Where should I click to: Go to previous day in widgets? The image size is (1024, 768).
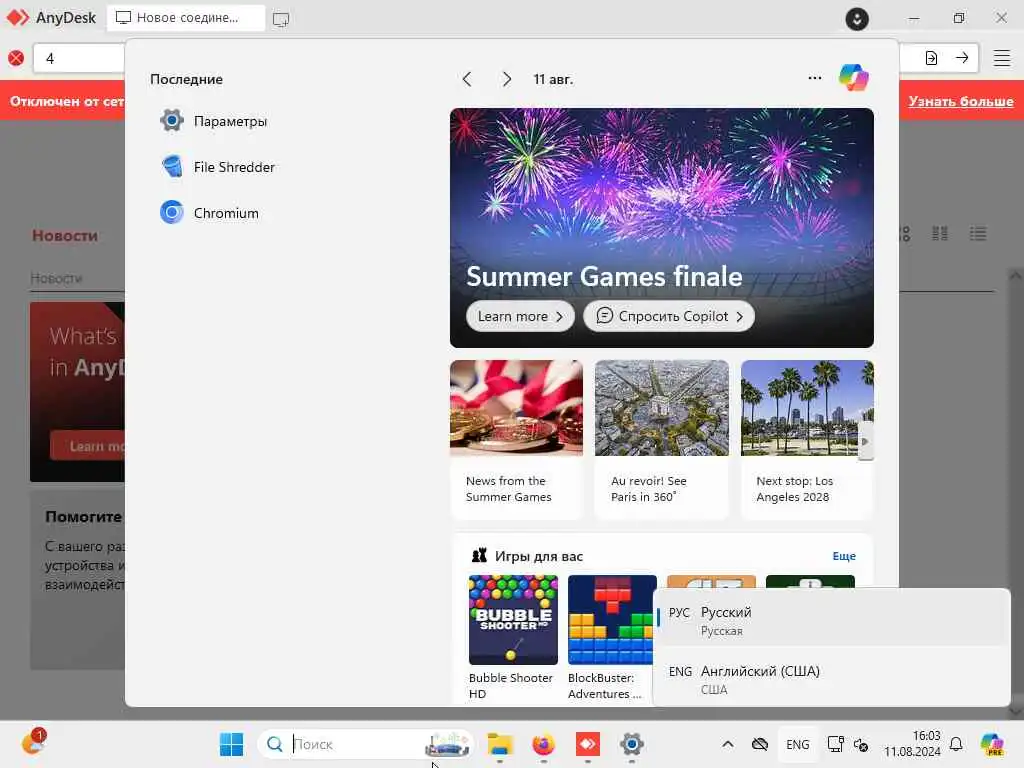click(467, 80)
